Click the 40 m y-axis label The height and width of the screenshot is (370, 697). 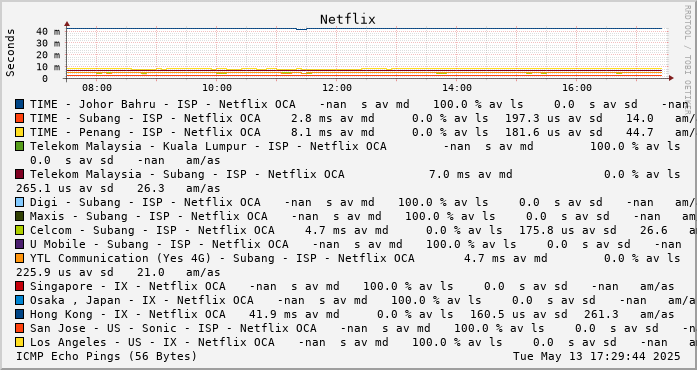50,32
